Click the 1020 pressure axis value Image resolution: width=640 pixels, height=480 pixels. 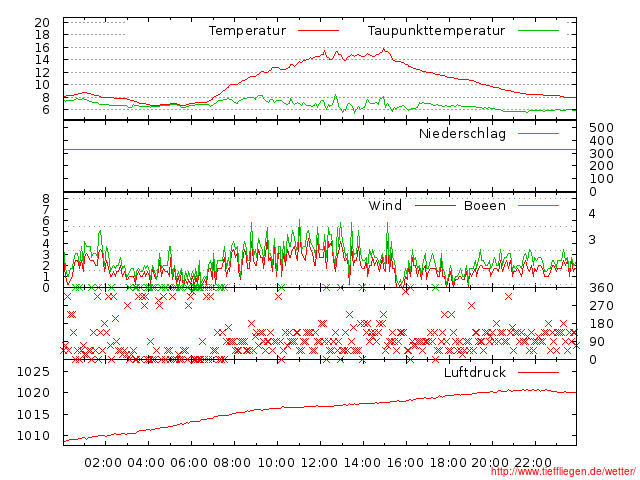pyautogui.click(x=33, y=393)
